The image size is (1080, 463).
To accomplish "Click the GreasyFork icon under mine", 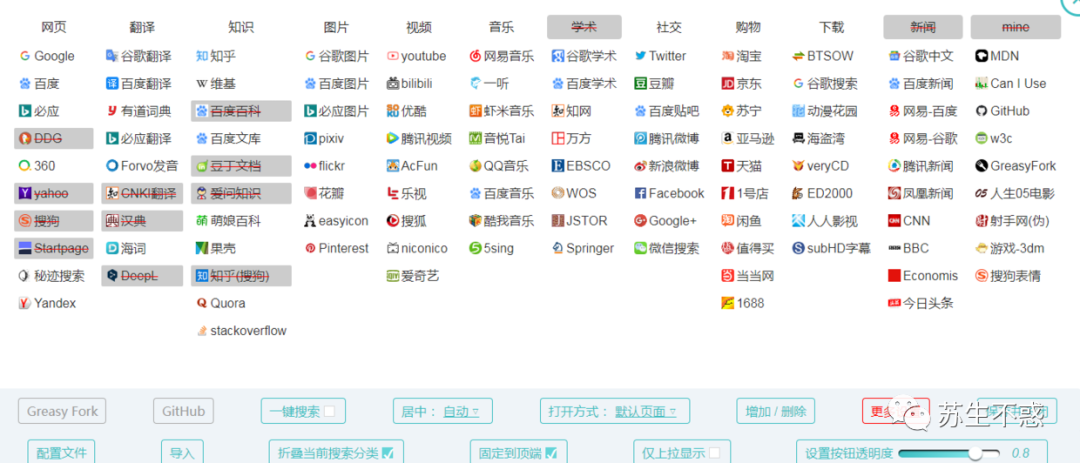I will [982, 166].
